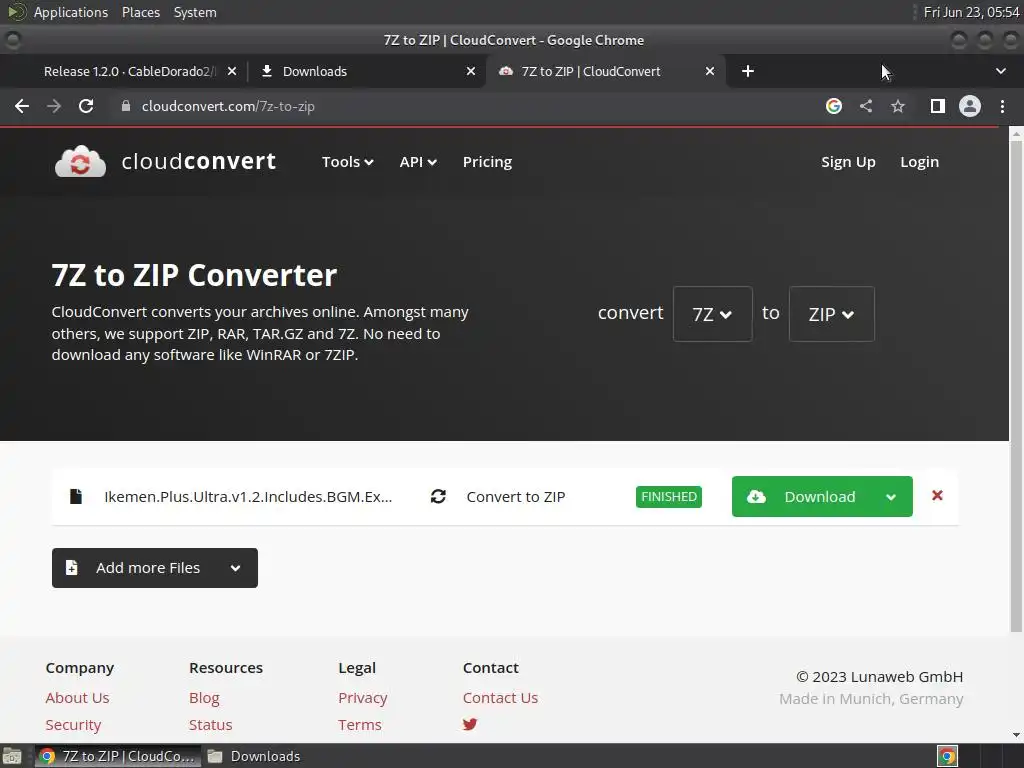Click the convert arrows icon beside Convert to ZIP
Screen dimensions: 1024x768
click(438, 496)
